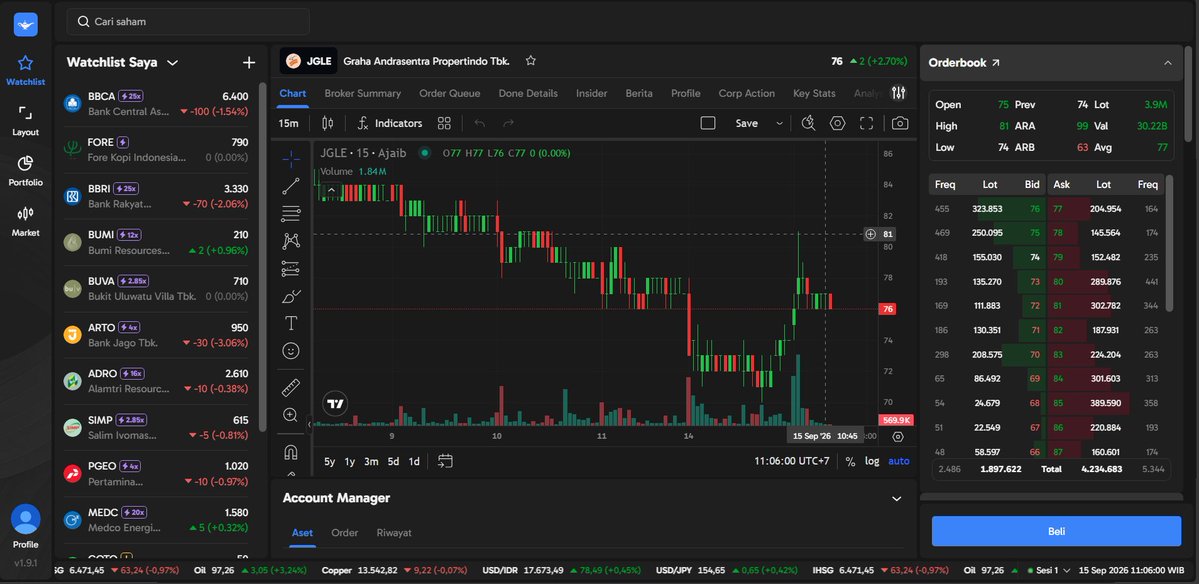This screenshot has height=584, width=1199.
Task: Open the Sesi 1 session dropdown
Action: click(1048, 570)
